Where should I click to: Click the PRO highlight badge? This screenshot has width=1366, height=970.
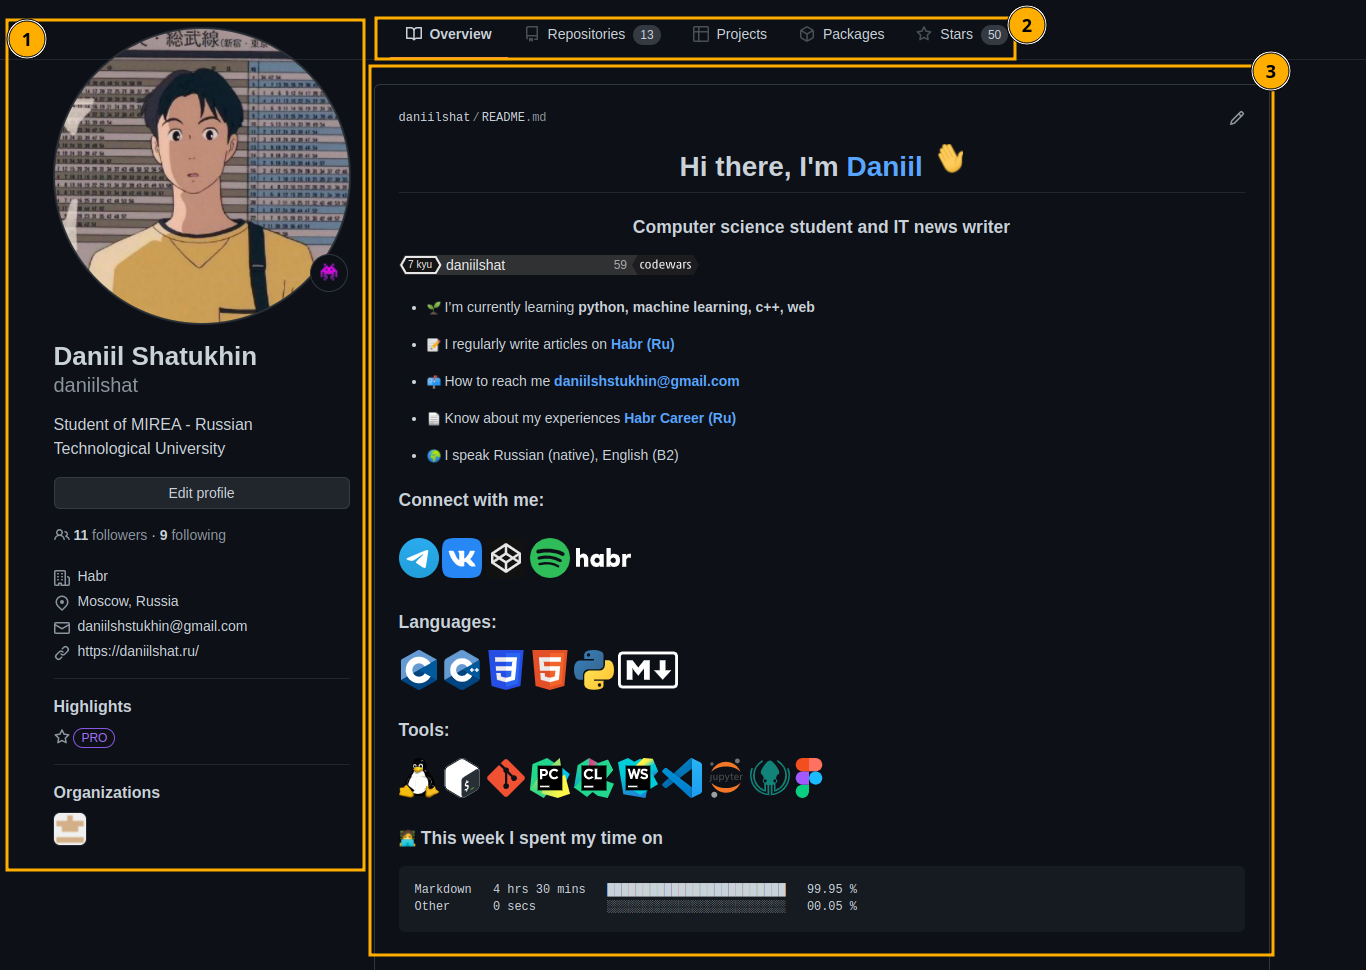click(94, 738)
